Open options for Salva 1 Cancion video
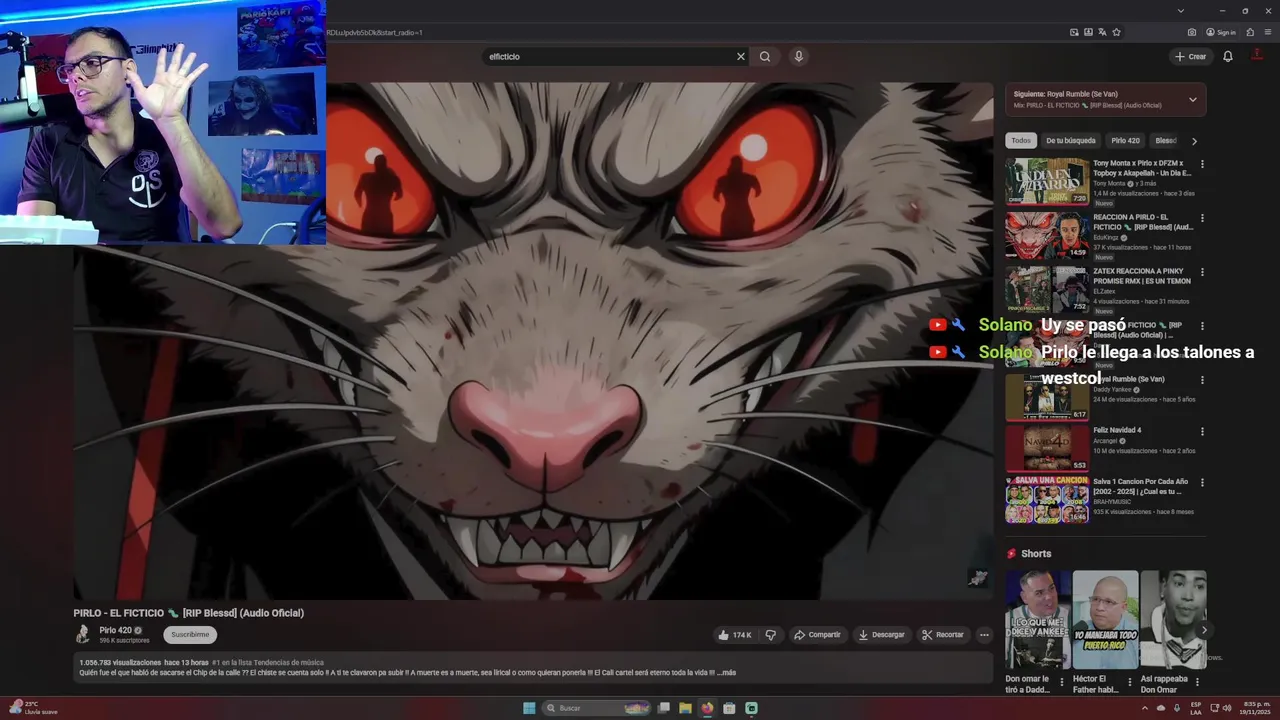 click(x=1202, y=483)
